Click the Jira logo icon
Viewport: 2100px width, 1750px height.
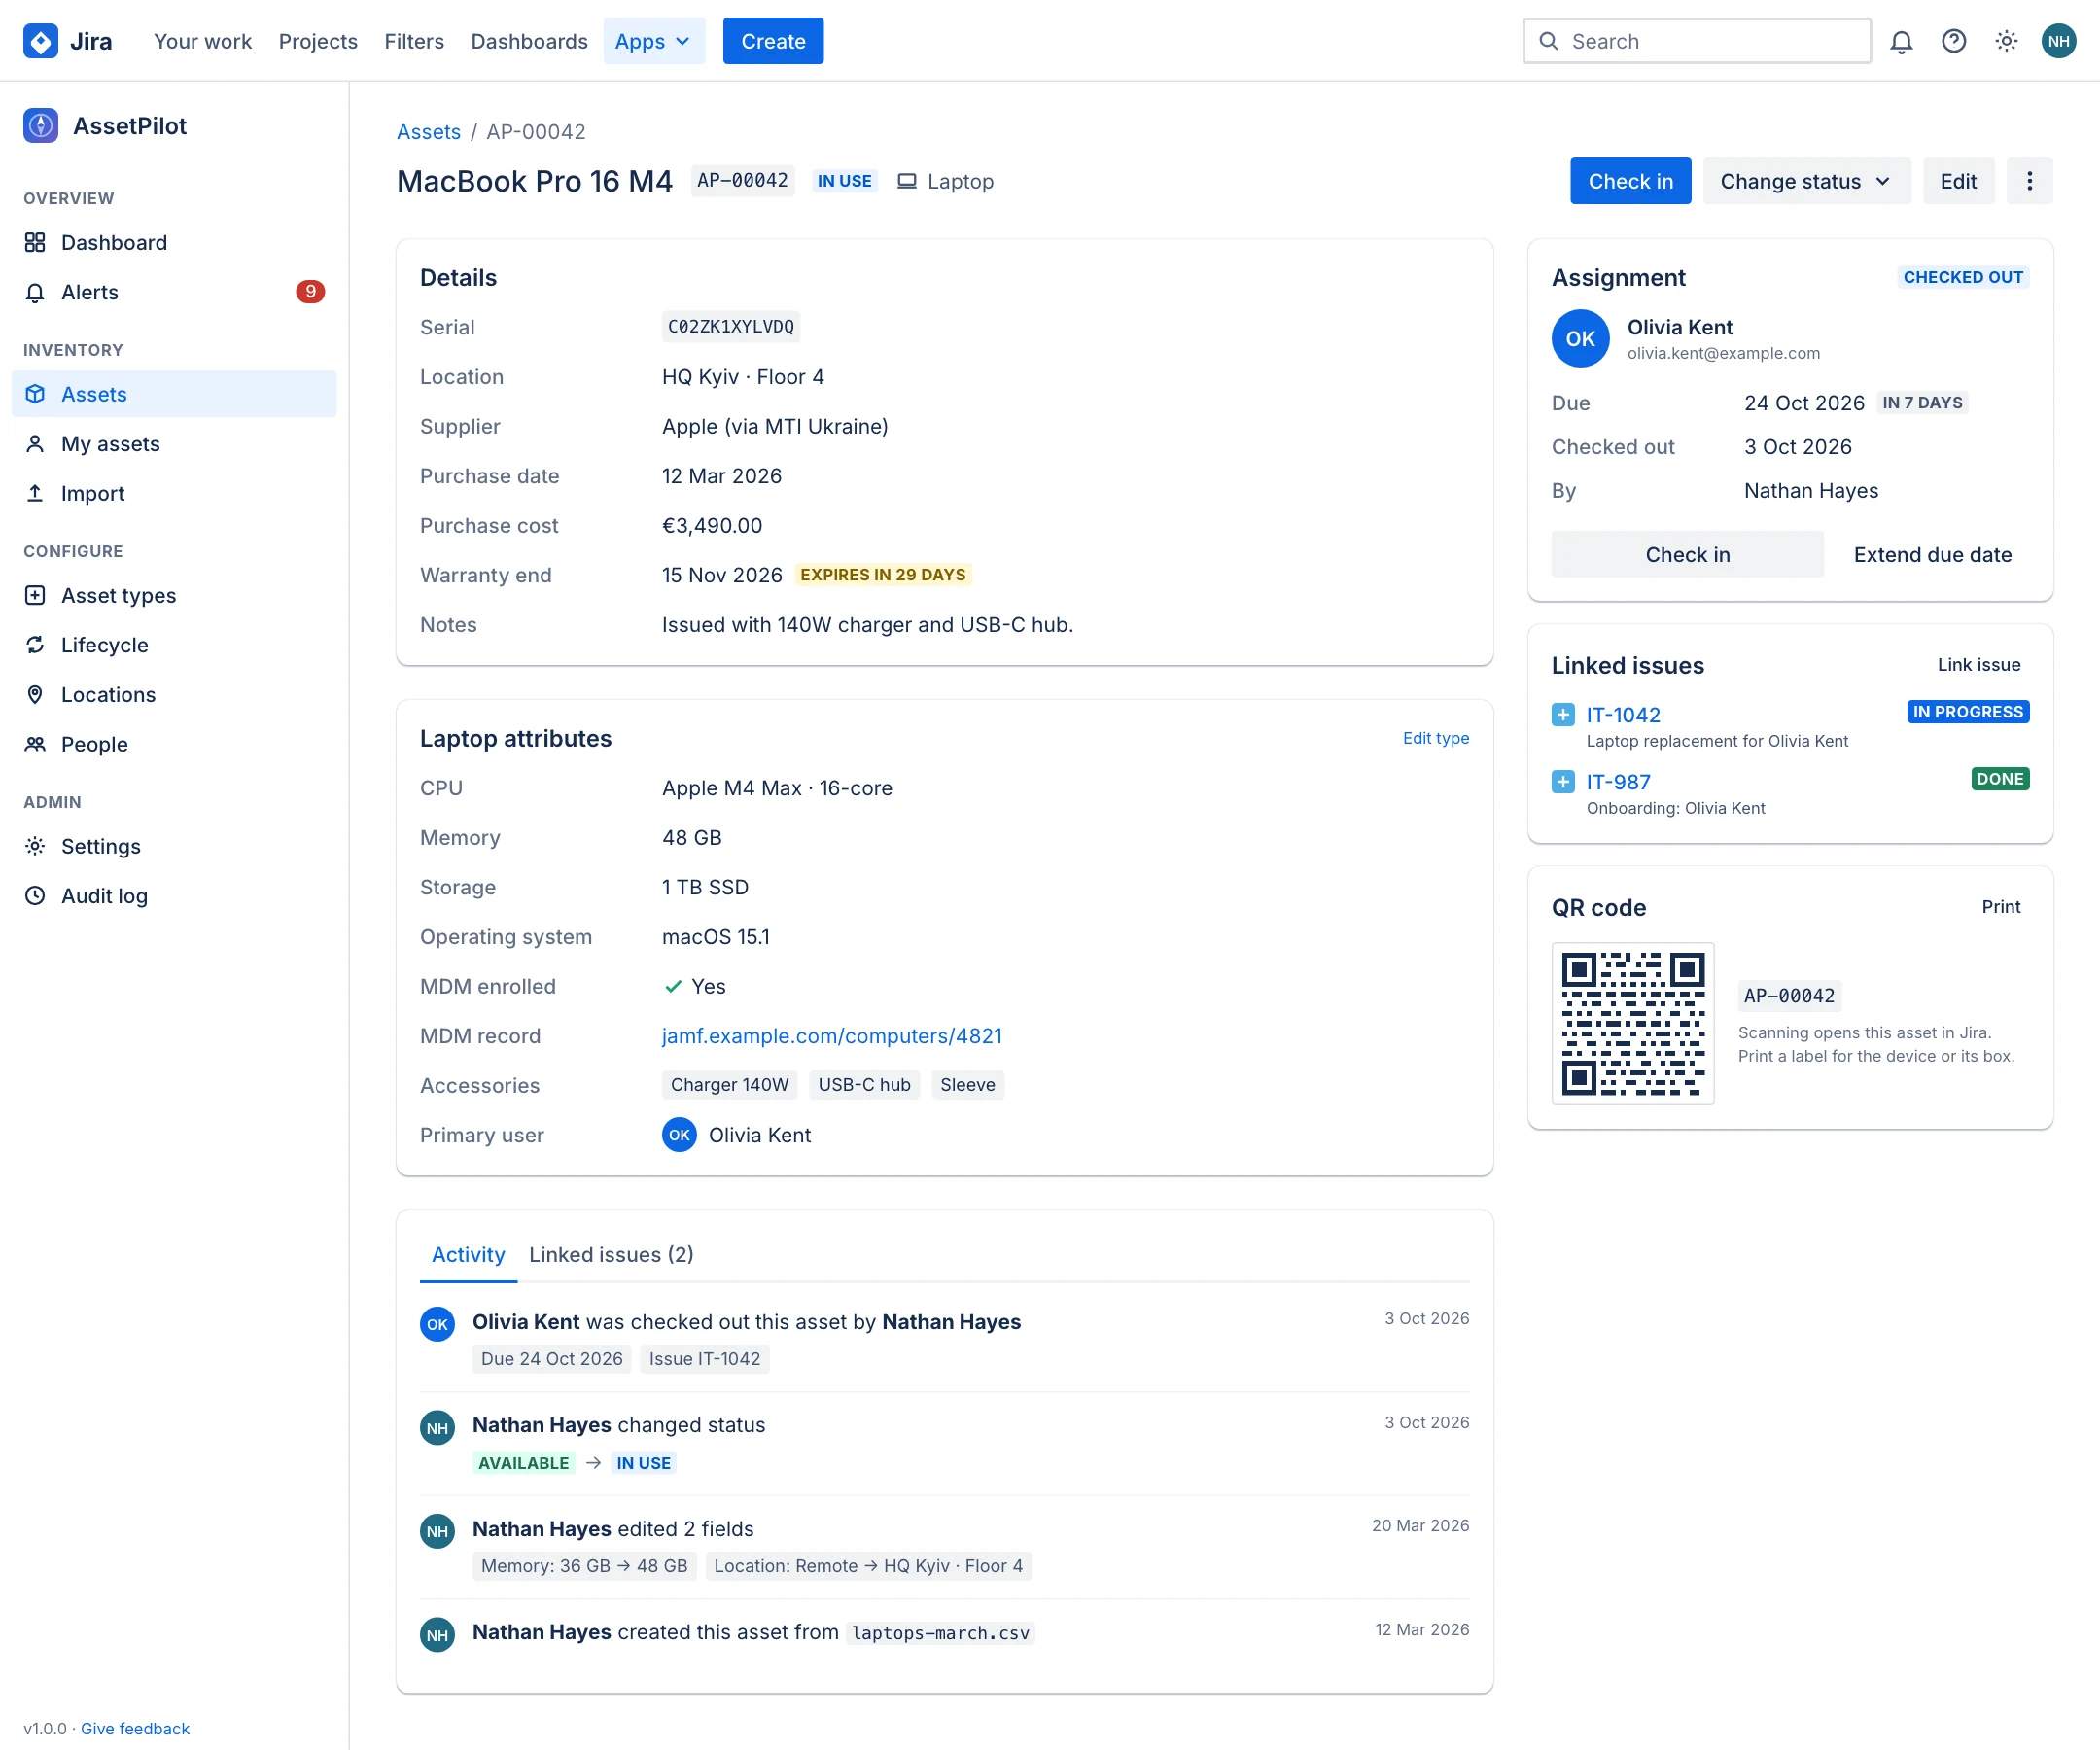(x=40, y=41)
